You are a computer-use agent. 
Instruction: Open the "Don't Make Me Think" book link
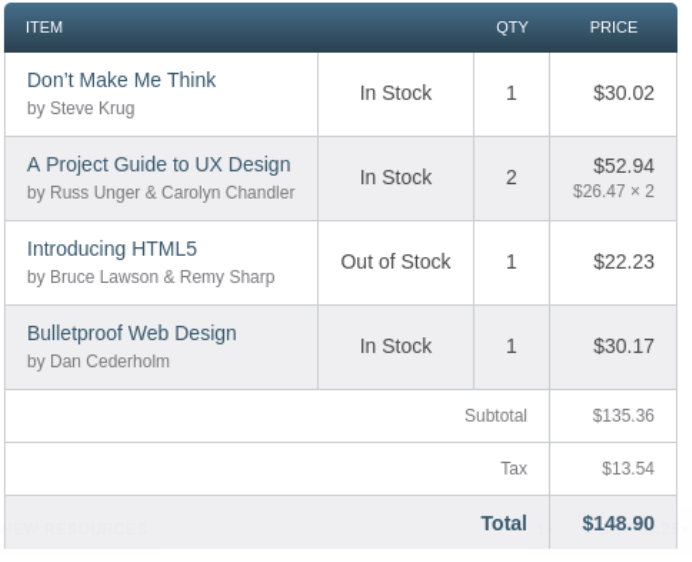point(121,80)
